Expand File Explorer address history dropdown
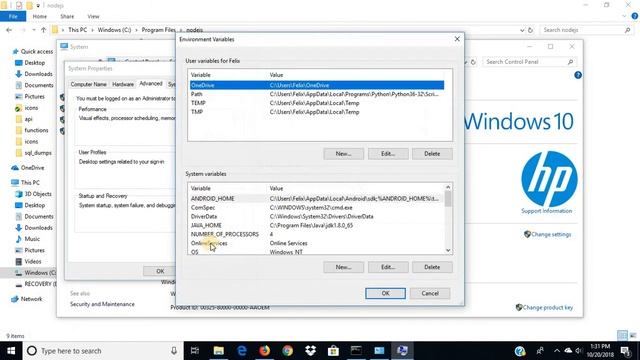 [522, 30]
